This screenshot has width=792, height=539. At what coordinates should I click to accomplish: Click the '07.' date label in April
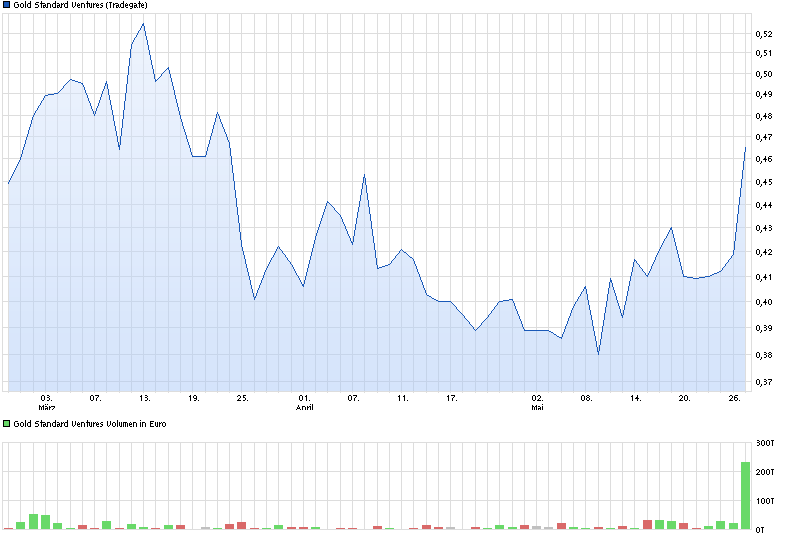353,398
